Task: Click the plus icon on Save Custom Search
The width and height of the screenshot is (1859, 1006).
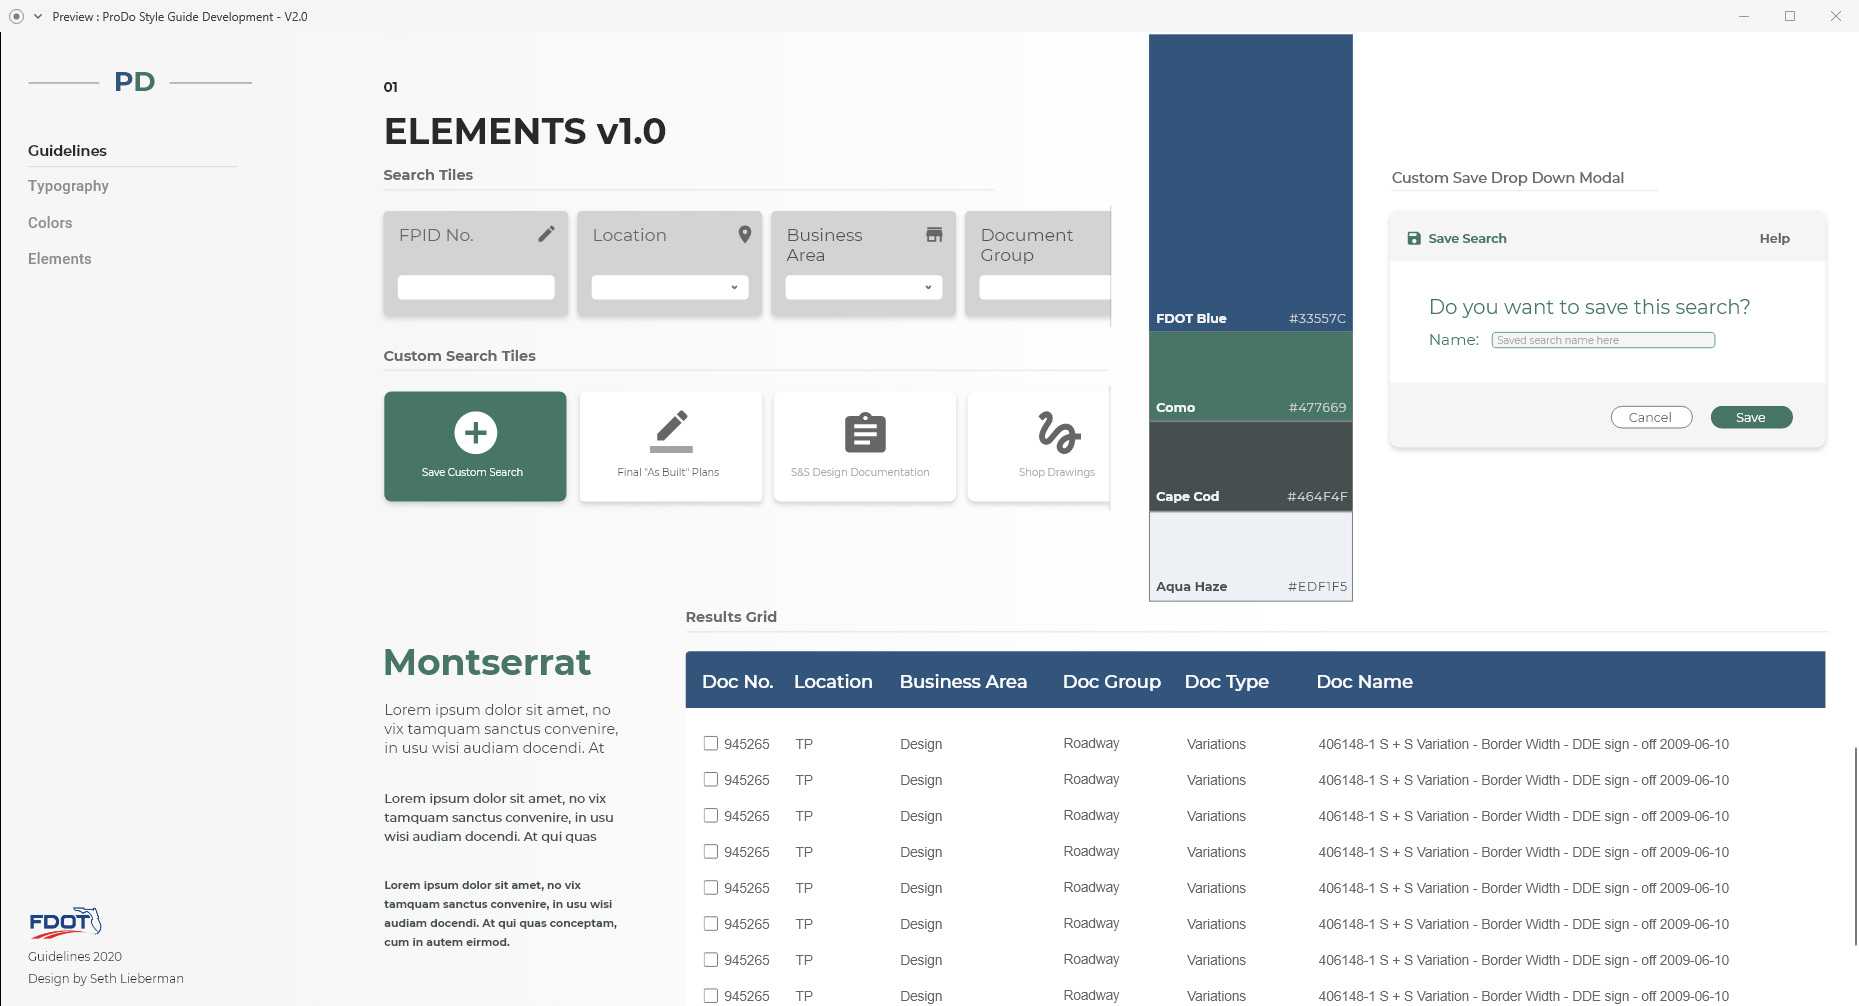Action: [x=476, y=433]
